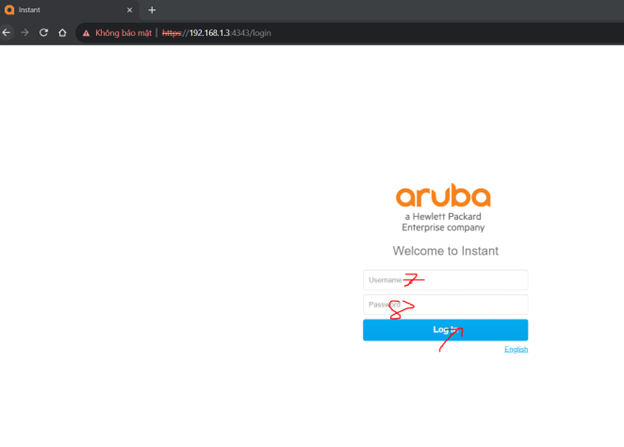Click 'a Hewlett Packard Enterprise company' text

click(x=445, y=222)
